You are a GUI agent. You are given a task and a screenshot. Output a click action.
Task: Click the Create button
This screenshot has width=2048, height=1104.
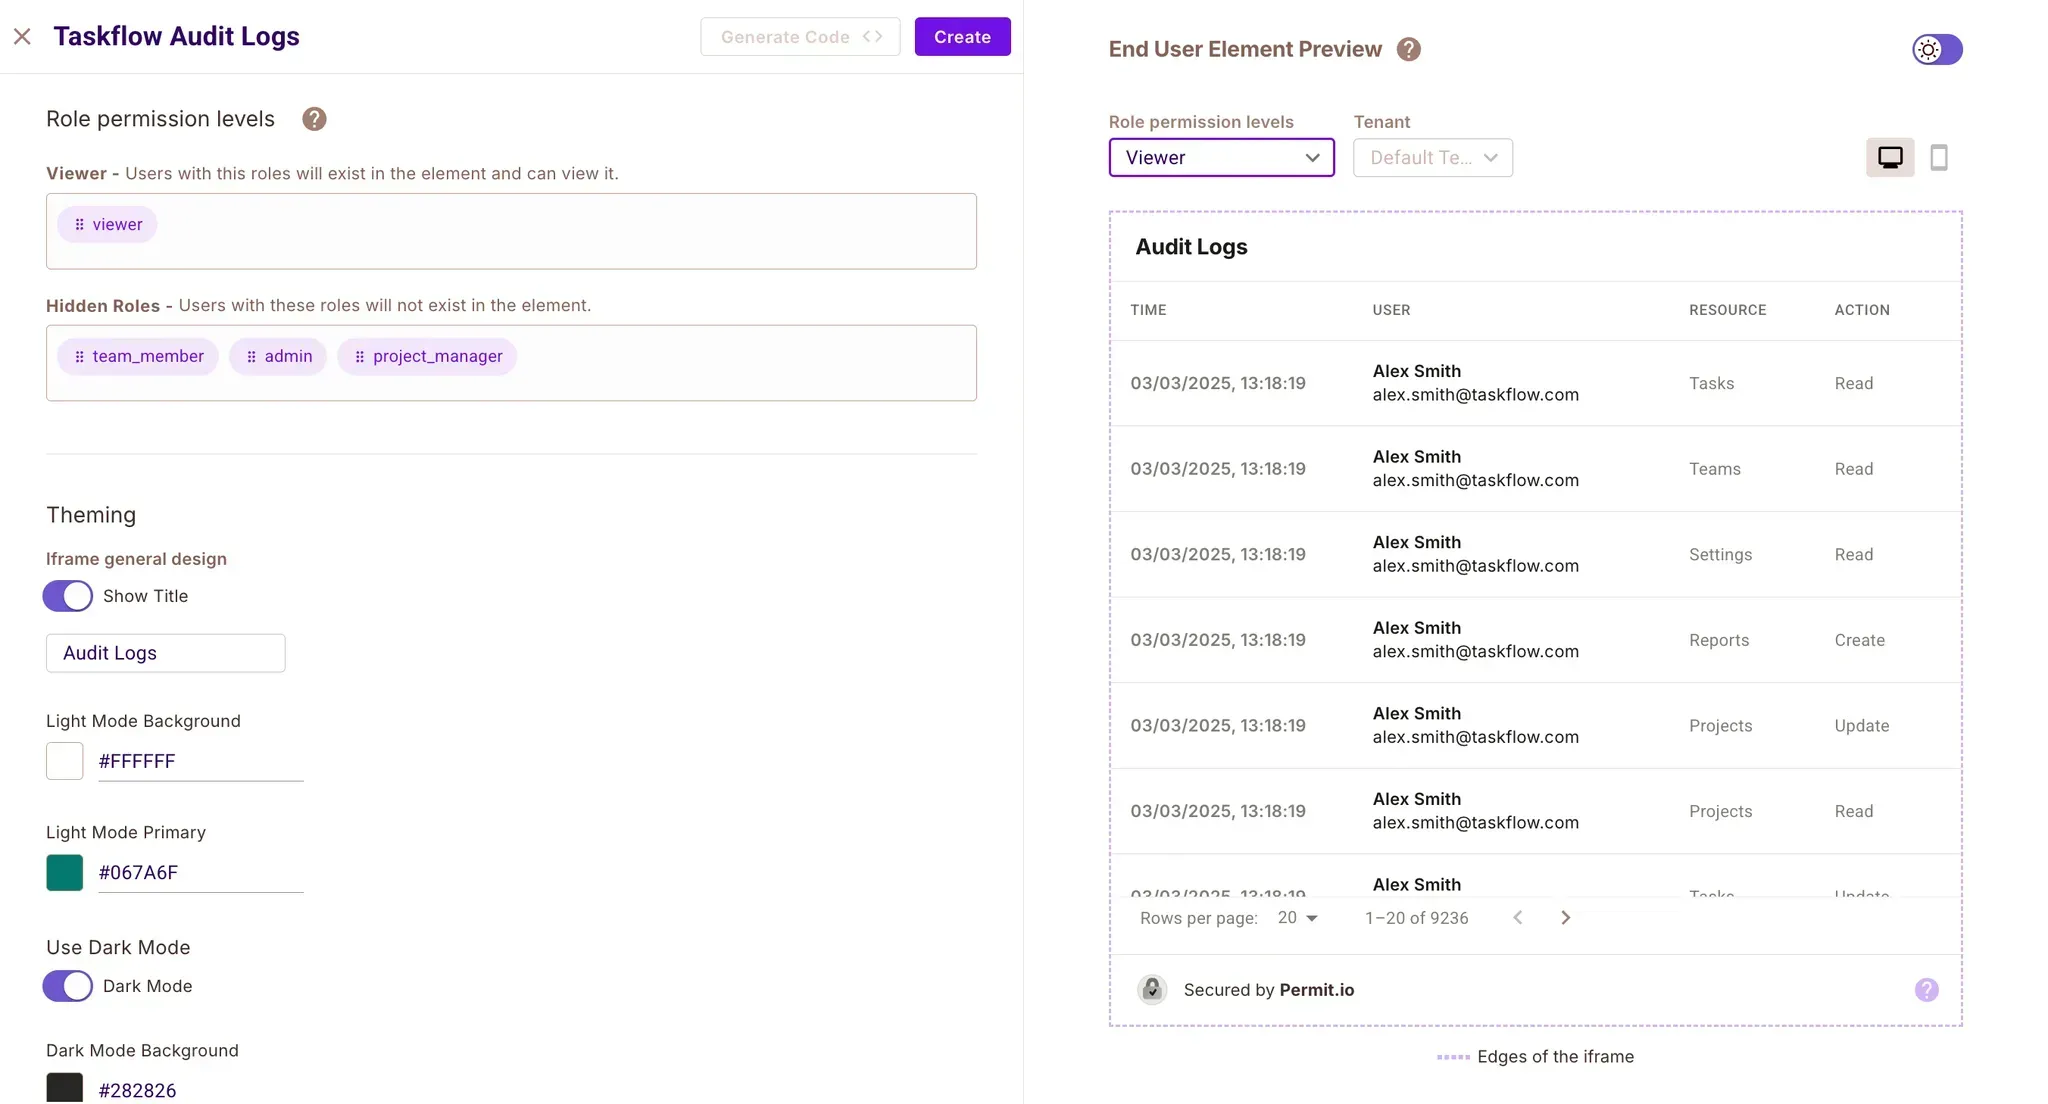pos(962,37)
